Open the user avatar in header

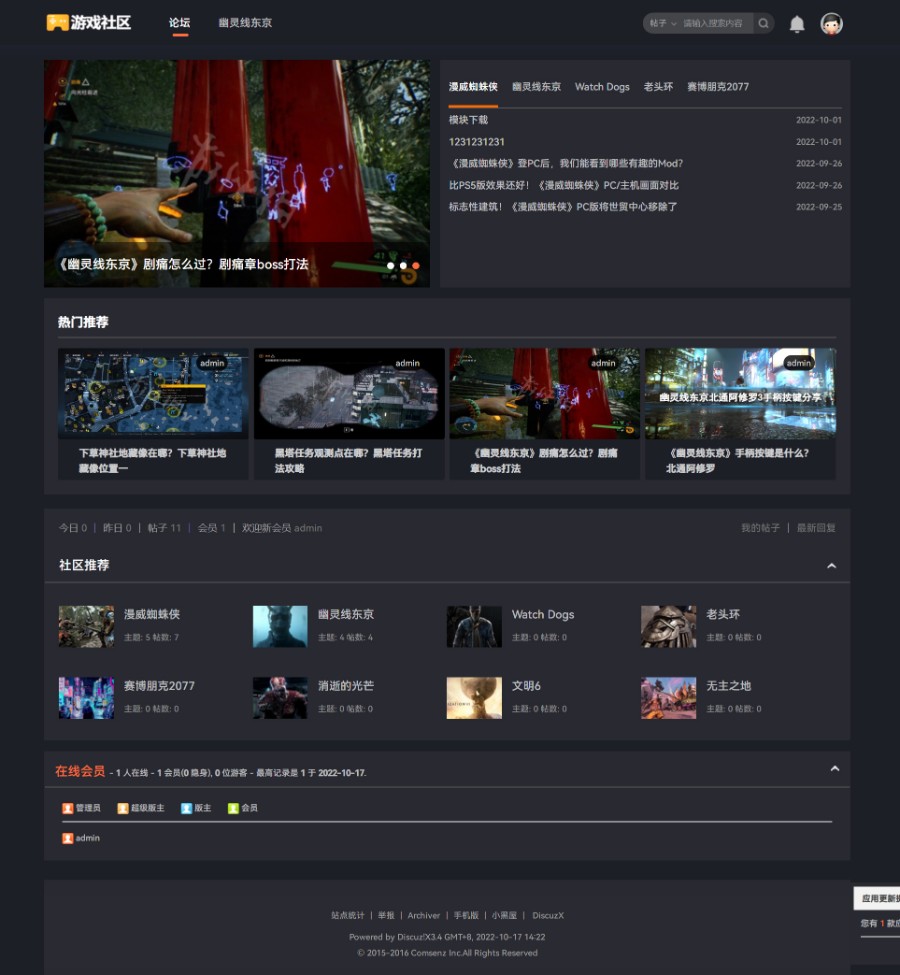tap(832, 24)
